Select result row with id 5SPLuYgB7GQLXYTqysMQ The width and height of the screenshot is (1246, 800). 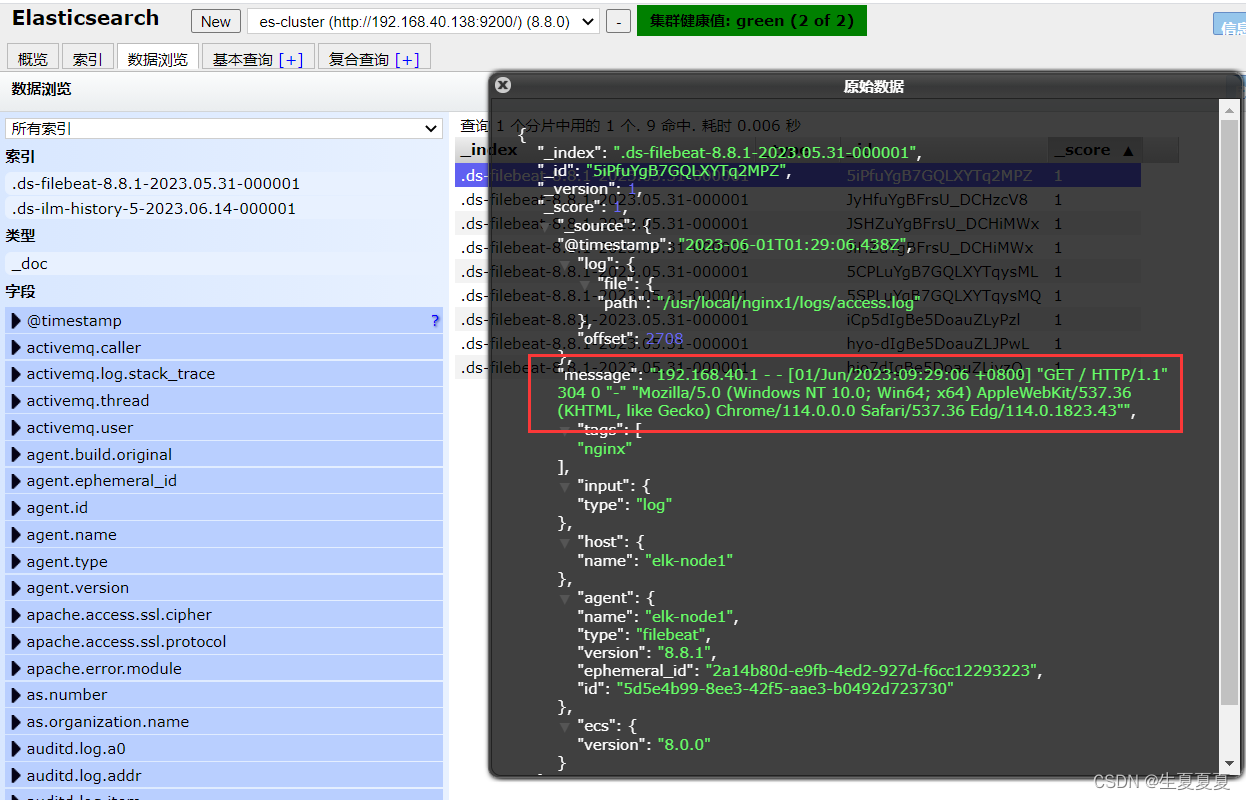tap(798, 295)
